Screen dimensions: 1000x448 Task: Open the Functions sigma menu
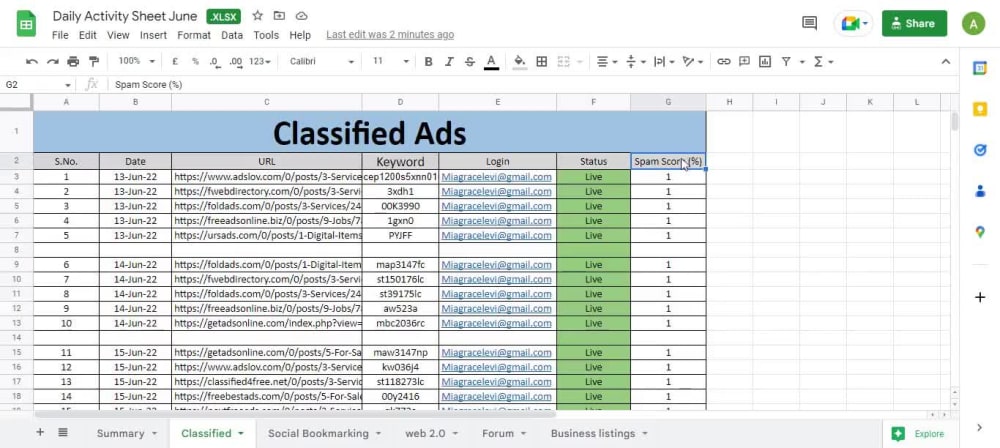pyautogui.click(x=822, y=62)
